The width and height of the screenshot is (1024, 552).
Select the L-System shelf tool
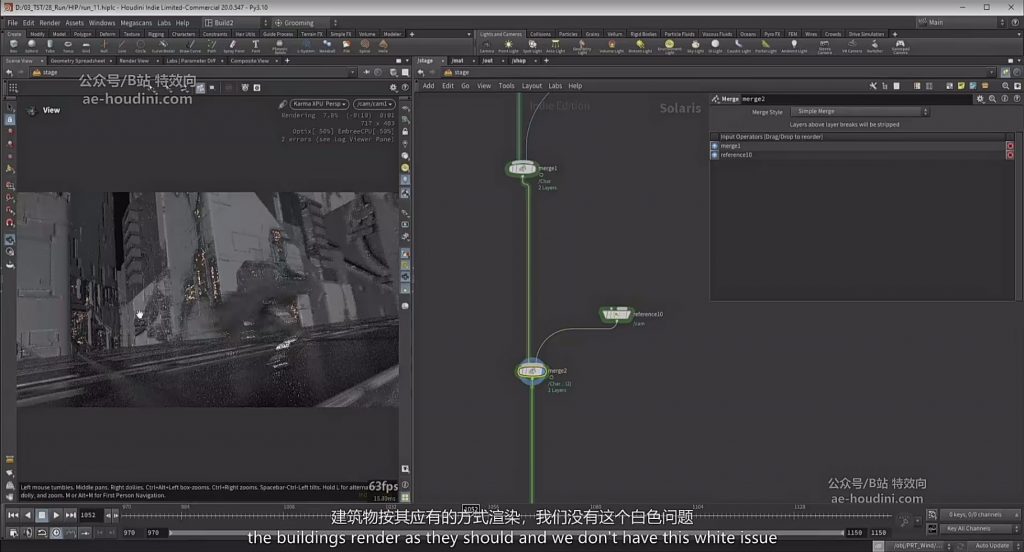coord(306,46)
